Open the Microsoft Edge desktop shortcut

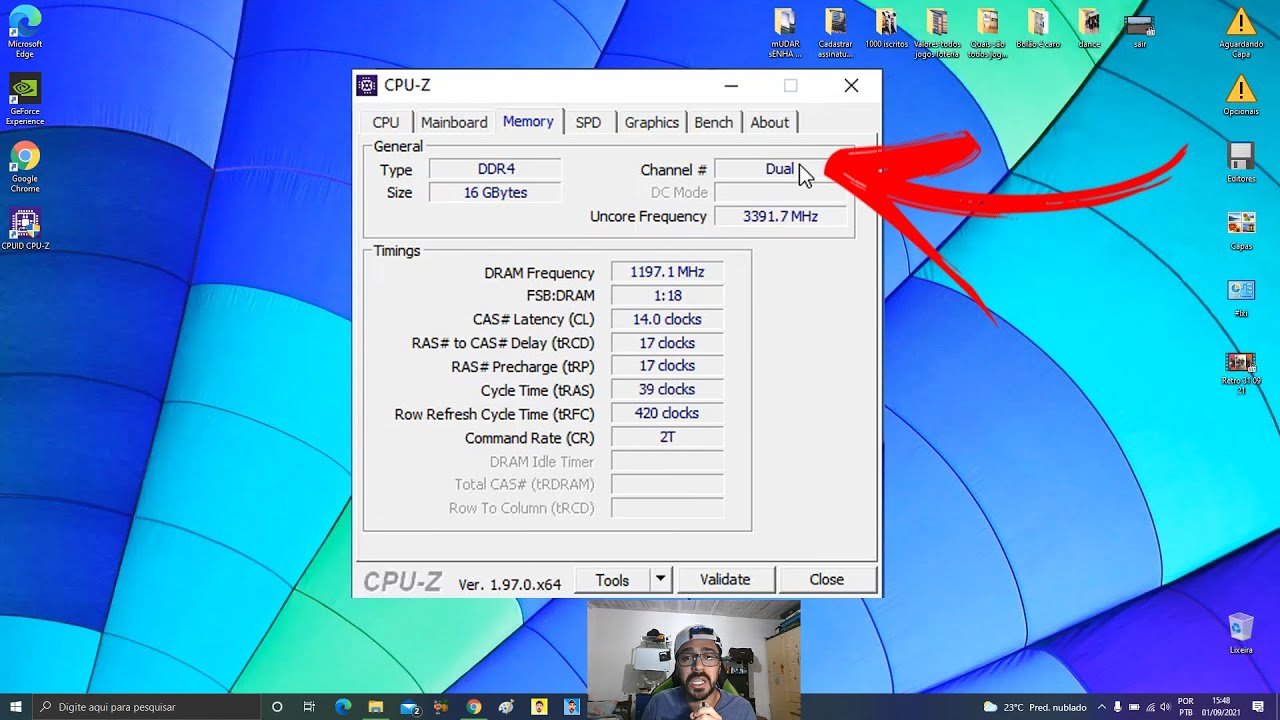point(25,31)
